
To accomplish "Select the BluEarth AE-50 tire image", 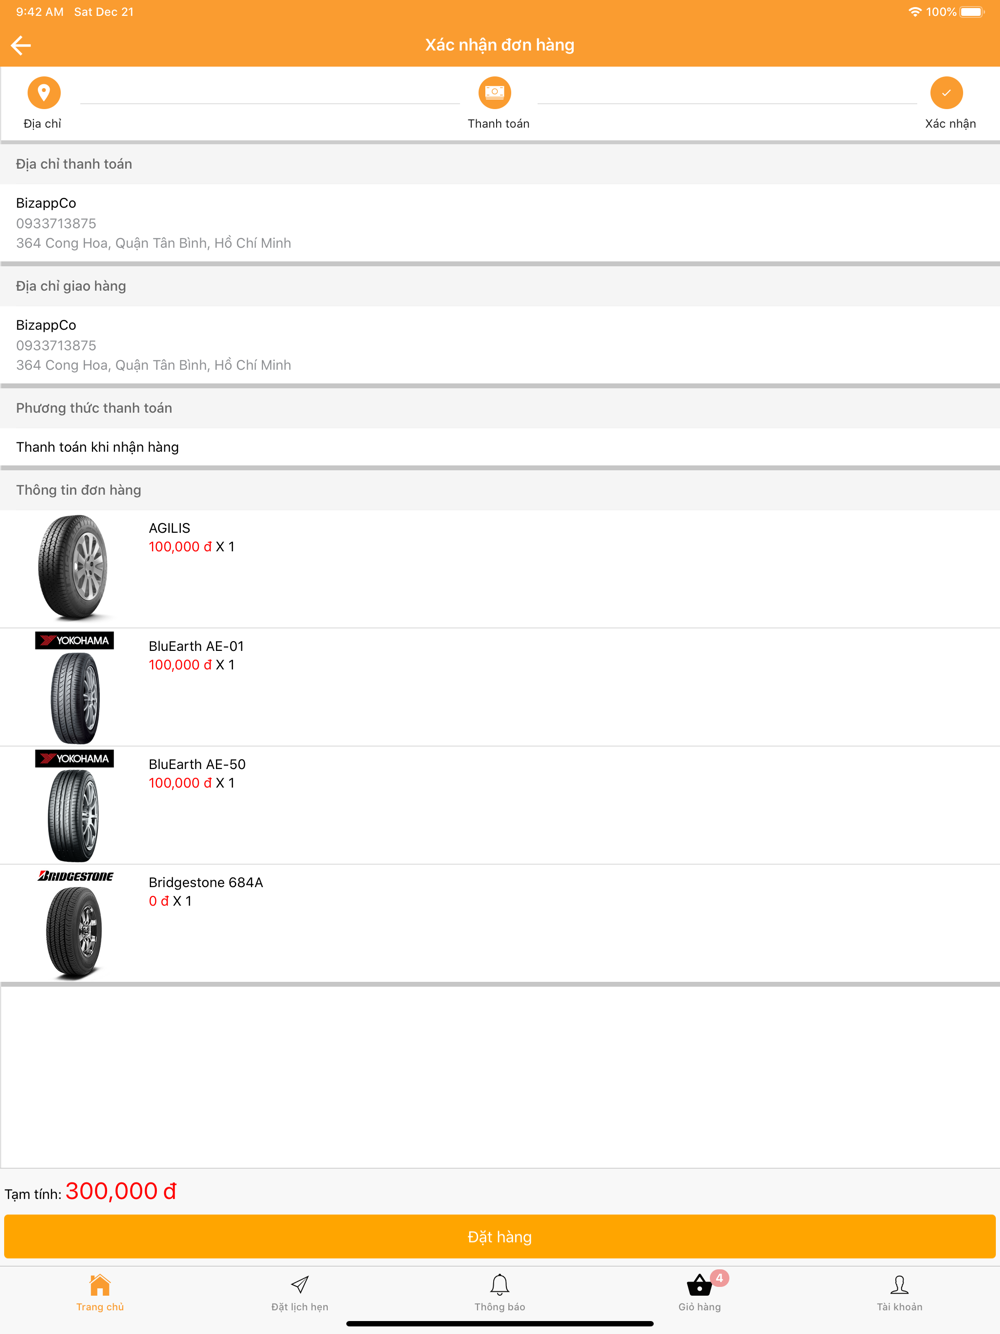I will click(74, 805).
